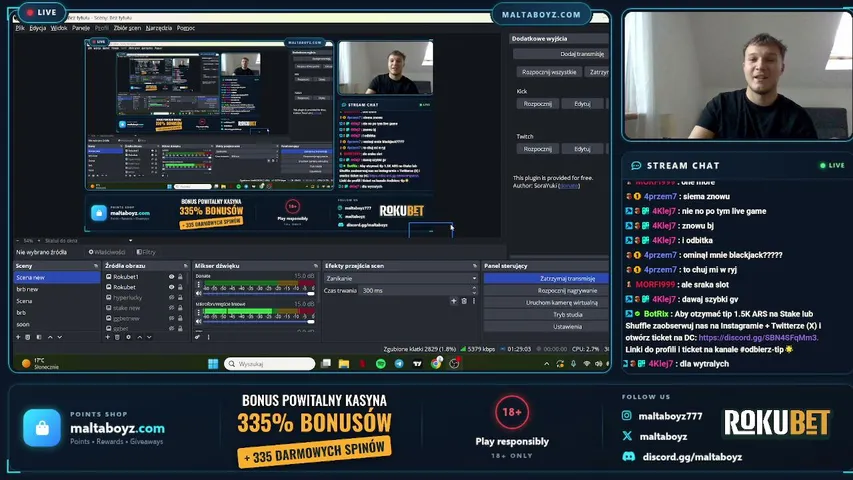Viewport: 853px width, 480px height.
Task: Open the Panele menu
Action: (81, 28)
